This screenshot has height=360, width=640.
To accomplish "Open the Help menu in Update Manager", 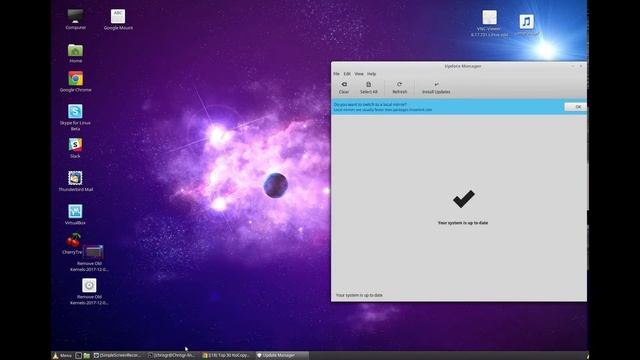I will [371, 74].
